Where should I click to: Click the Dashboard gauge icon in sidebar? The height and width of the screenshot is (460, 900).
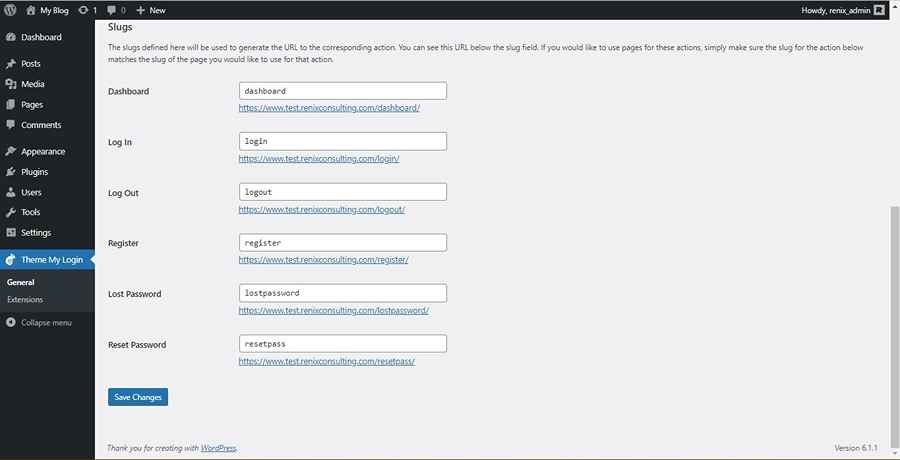10,37
